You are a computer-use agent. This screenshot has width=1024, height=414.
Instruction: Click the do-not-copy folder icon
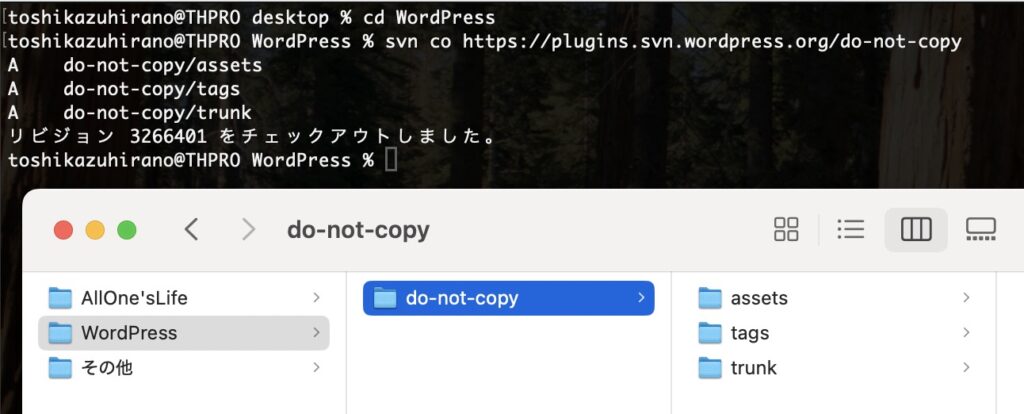click(x=385, y=298)
